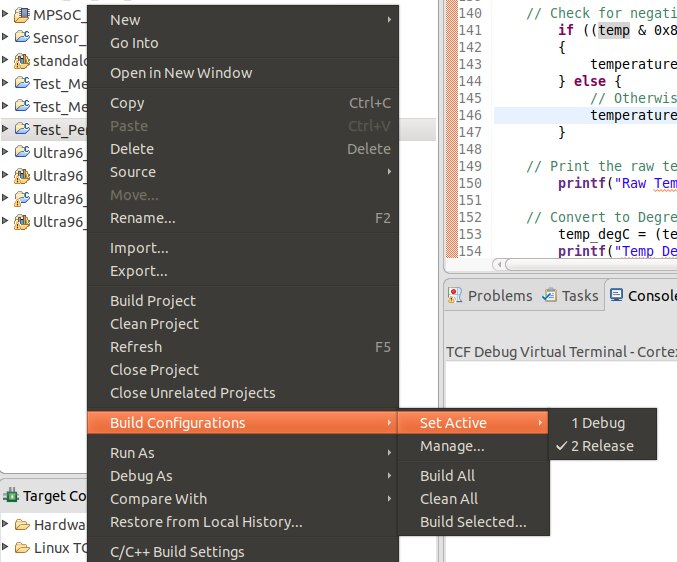Click the 'else' keyword on line 144

click(589, 81)
